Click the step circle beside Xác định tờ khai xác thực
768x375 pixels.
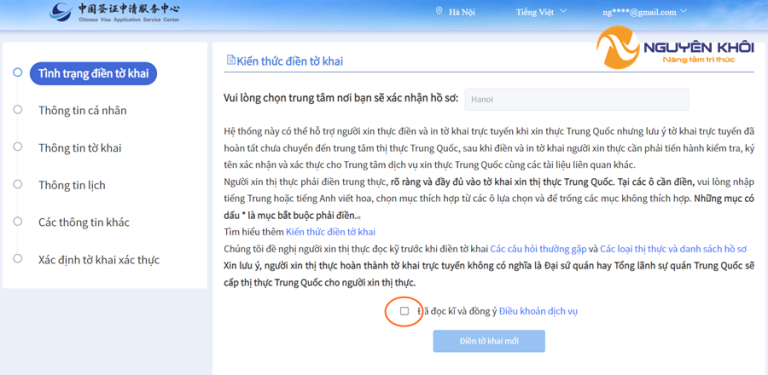pos(18,258)
